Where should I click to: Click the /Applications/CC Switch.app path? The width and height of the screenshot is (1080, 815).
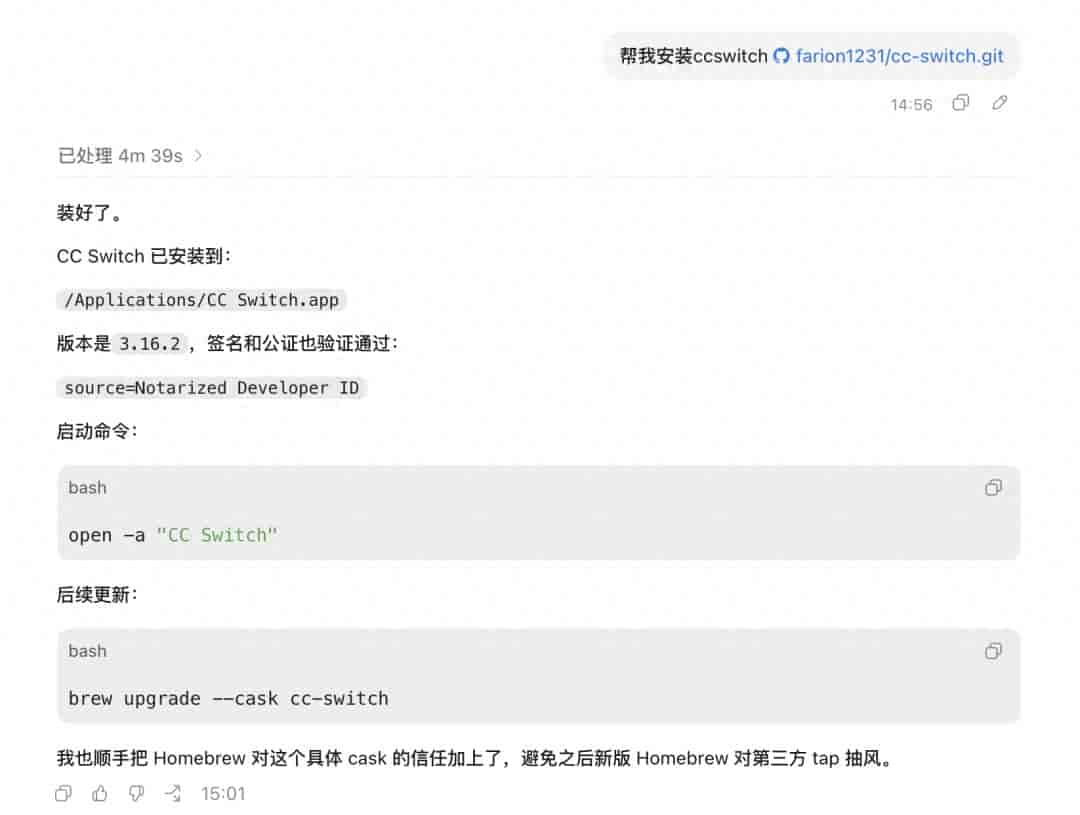pos(201,300)
